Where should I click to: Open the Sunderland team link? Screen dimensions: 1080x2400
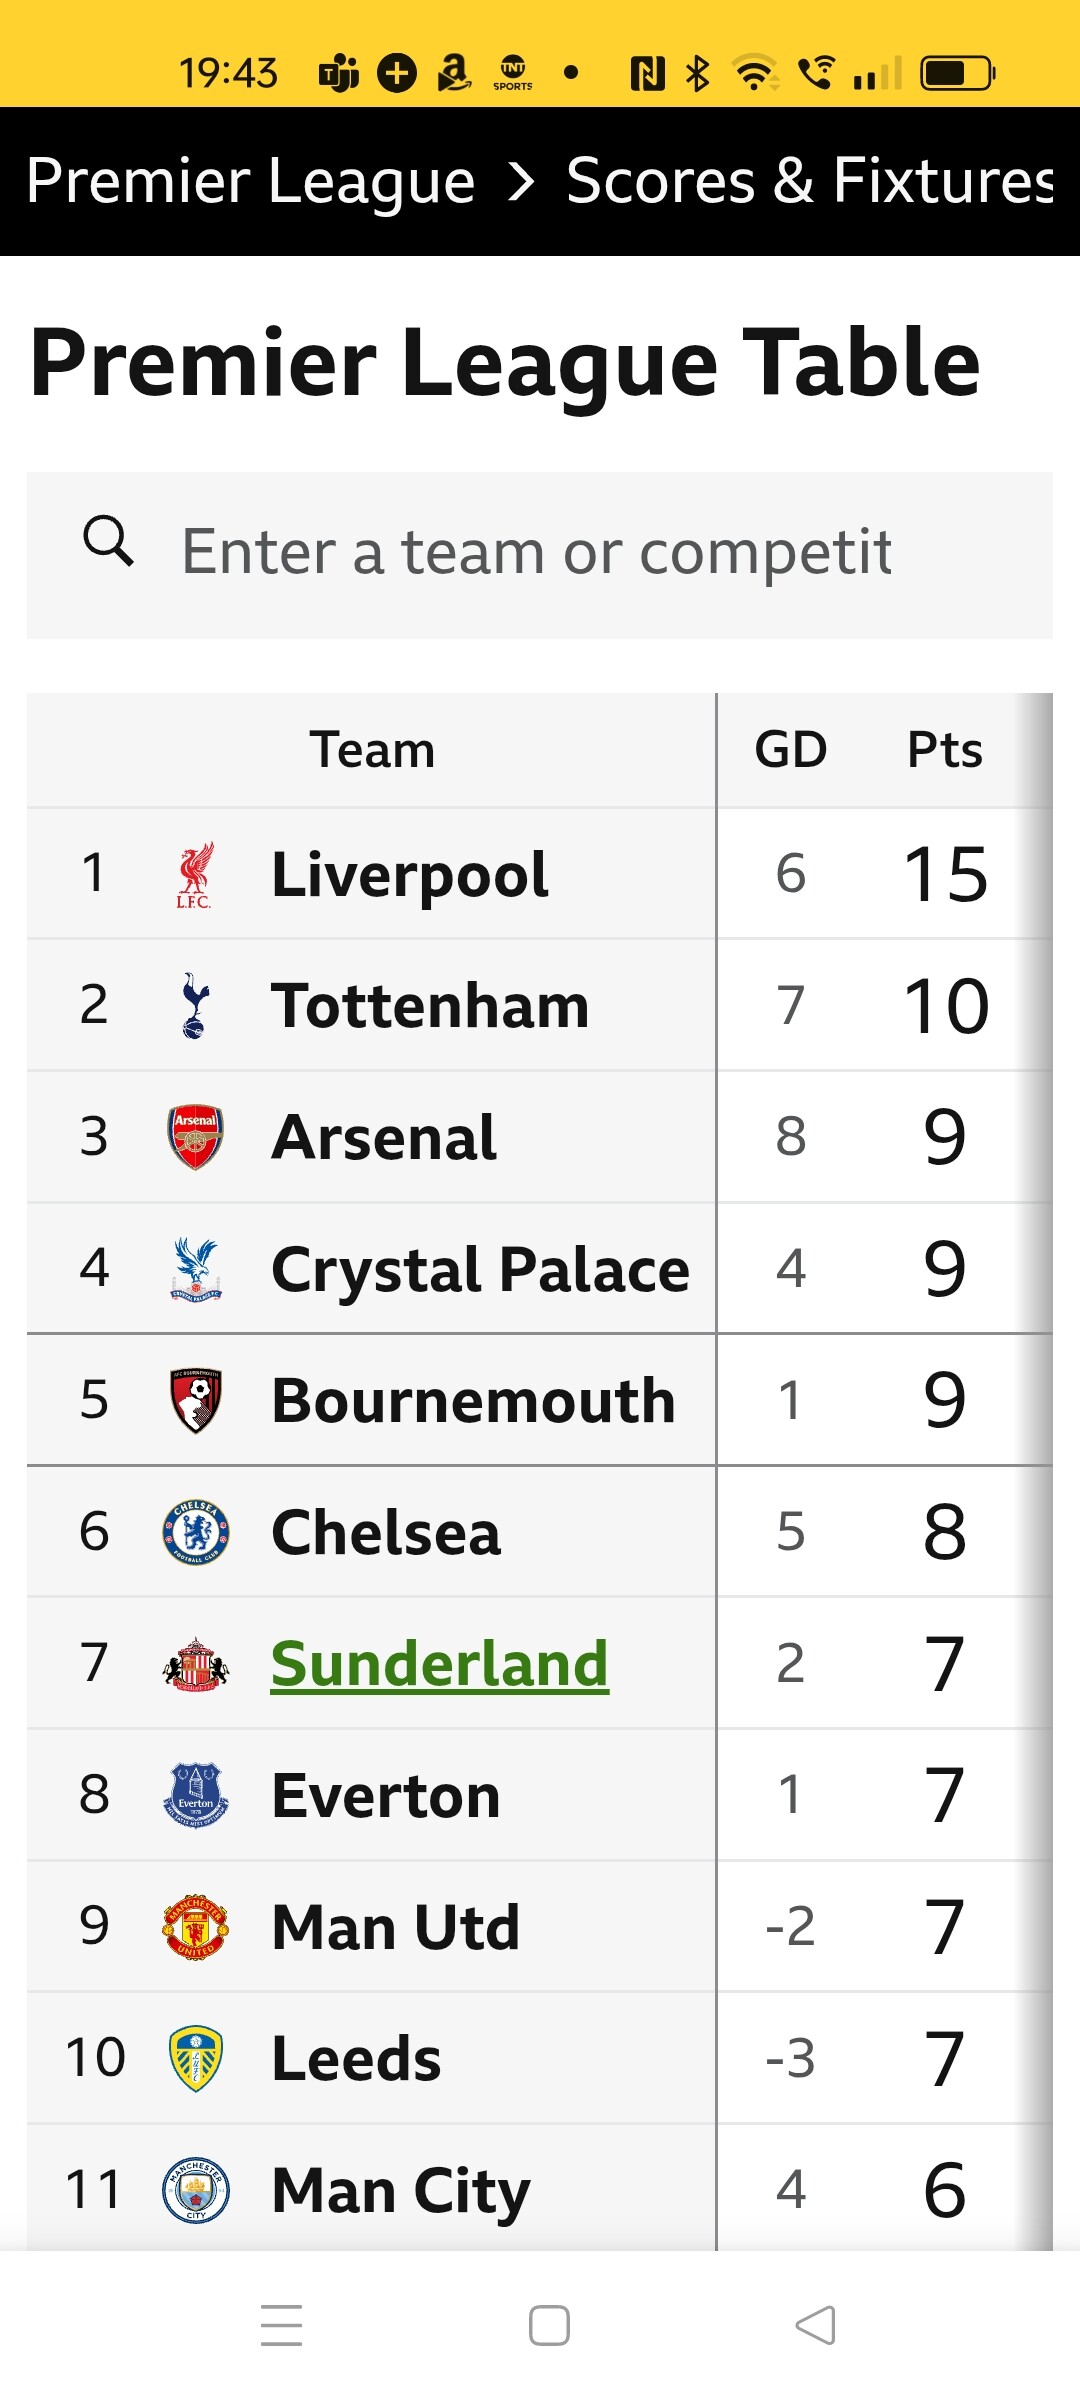pos(439,1664)
